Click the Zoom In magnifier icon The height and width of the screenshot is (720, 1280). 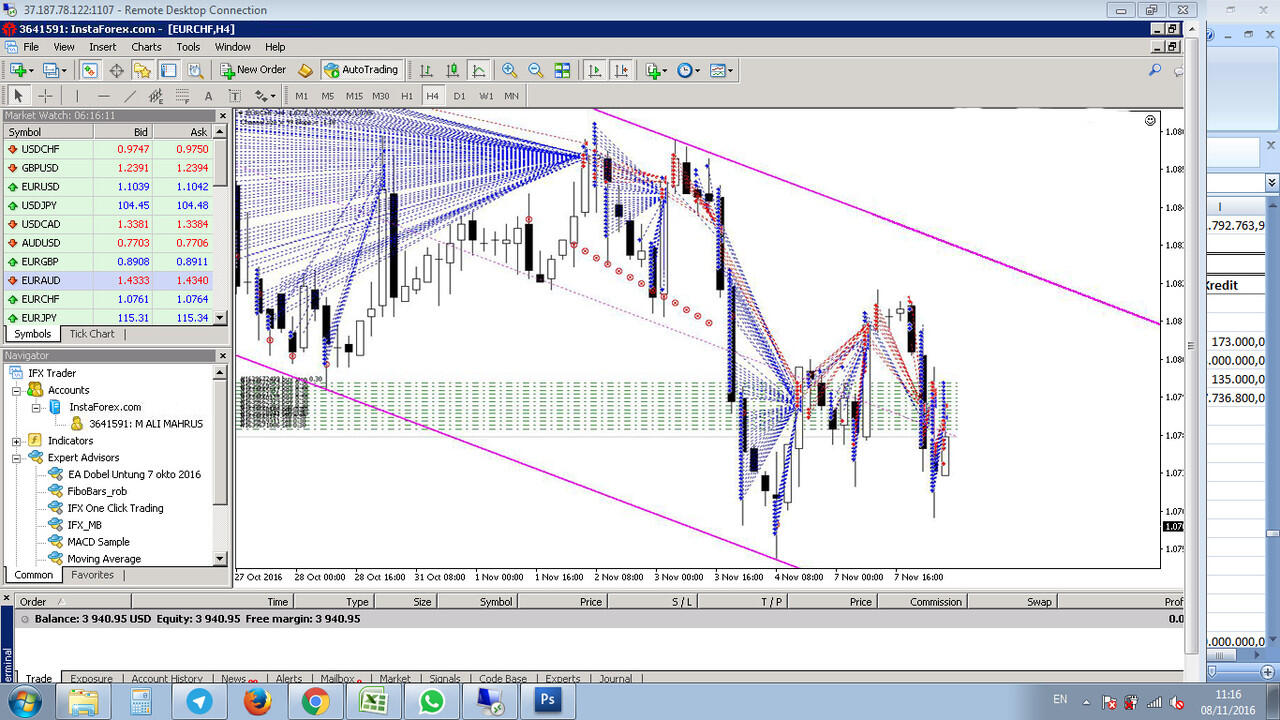click(x=510, y=70)
